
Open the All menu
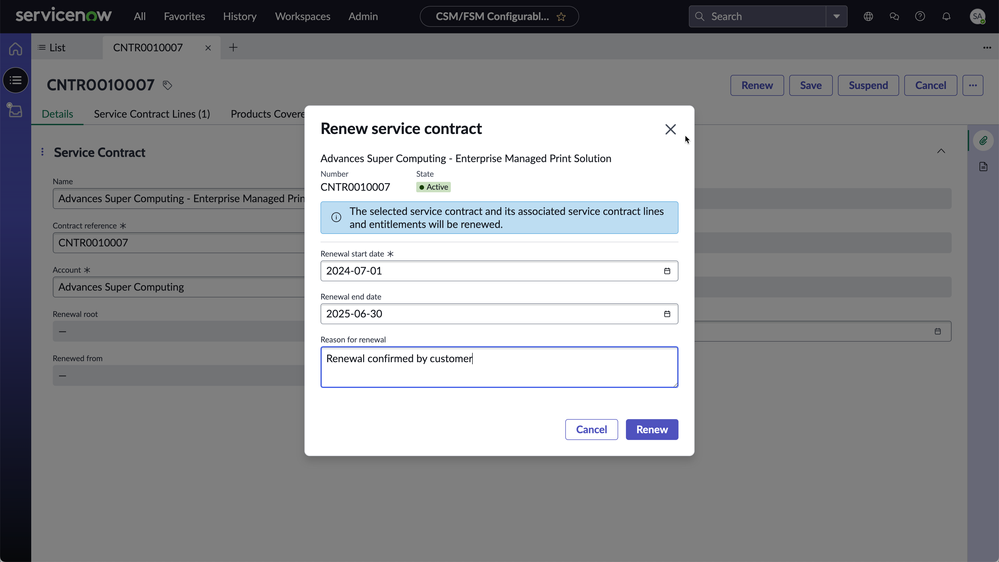pyautogui.click(x=140, y=17)
